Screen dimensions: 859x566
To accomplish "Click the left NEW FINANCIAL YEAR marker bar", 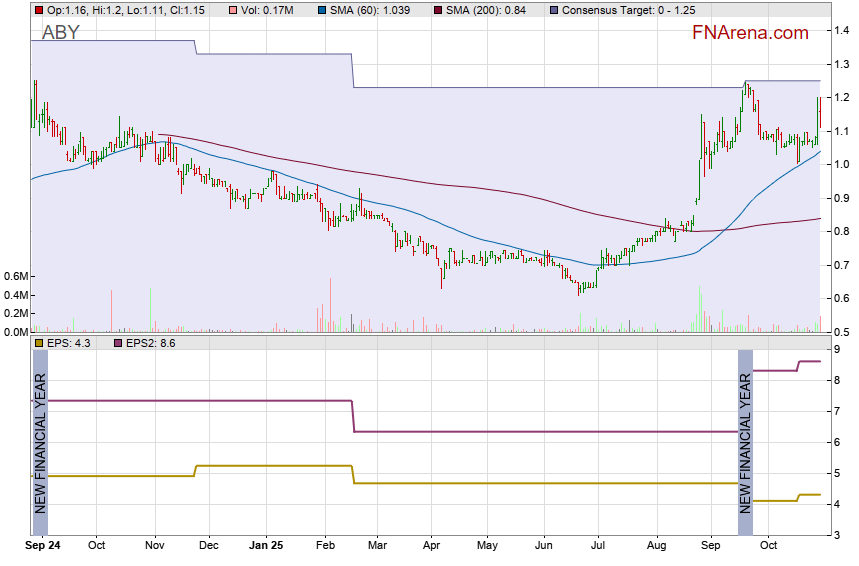I will tap(41, 444).
